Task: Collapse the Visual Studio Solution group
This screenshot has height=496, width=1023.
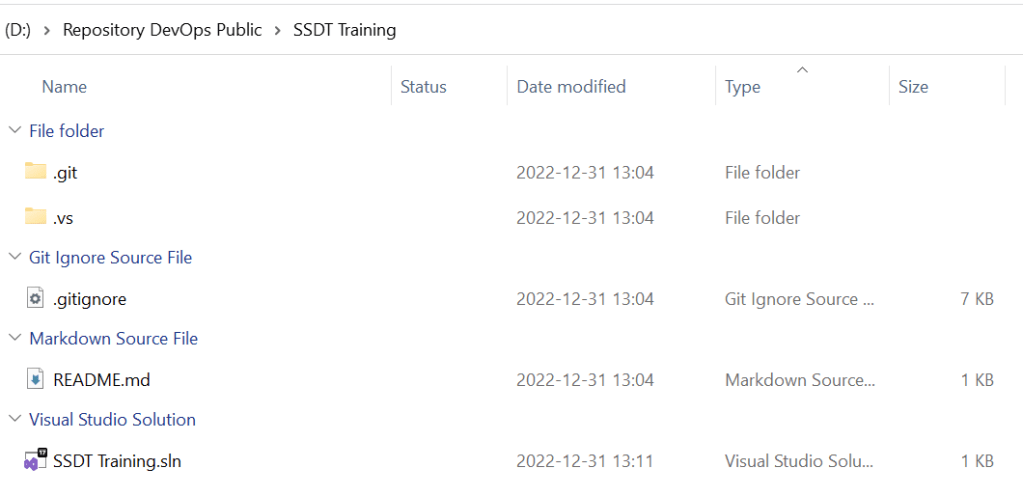Action: (x=14, y=420)
